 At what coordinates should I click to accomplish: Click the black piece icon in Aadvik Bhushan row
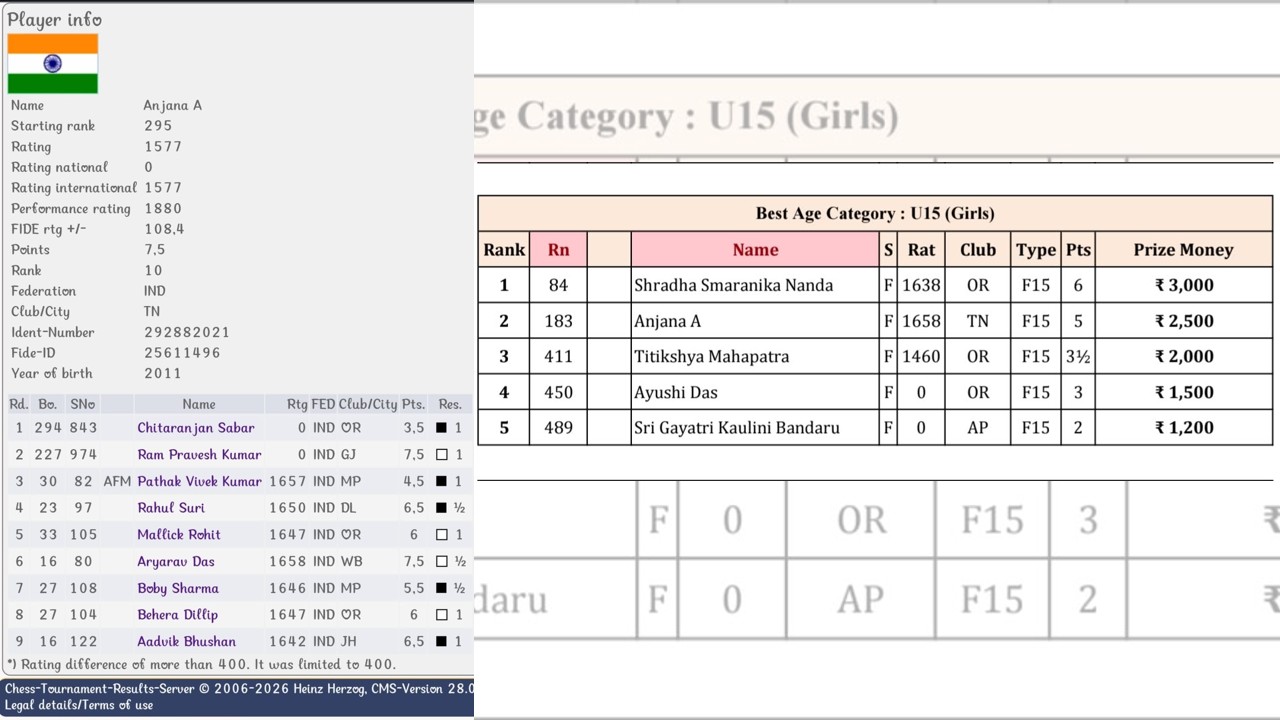tap(441, 642)
